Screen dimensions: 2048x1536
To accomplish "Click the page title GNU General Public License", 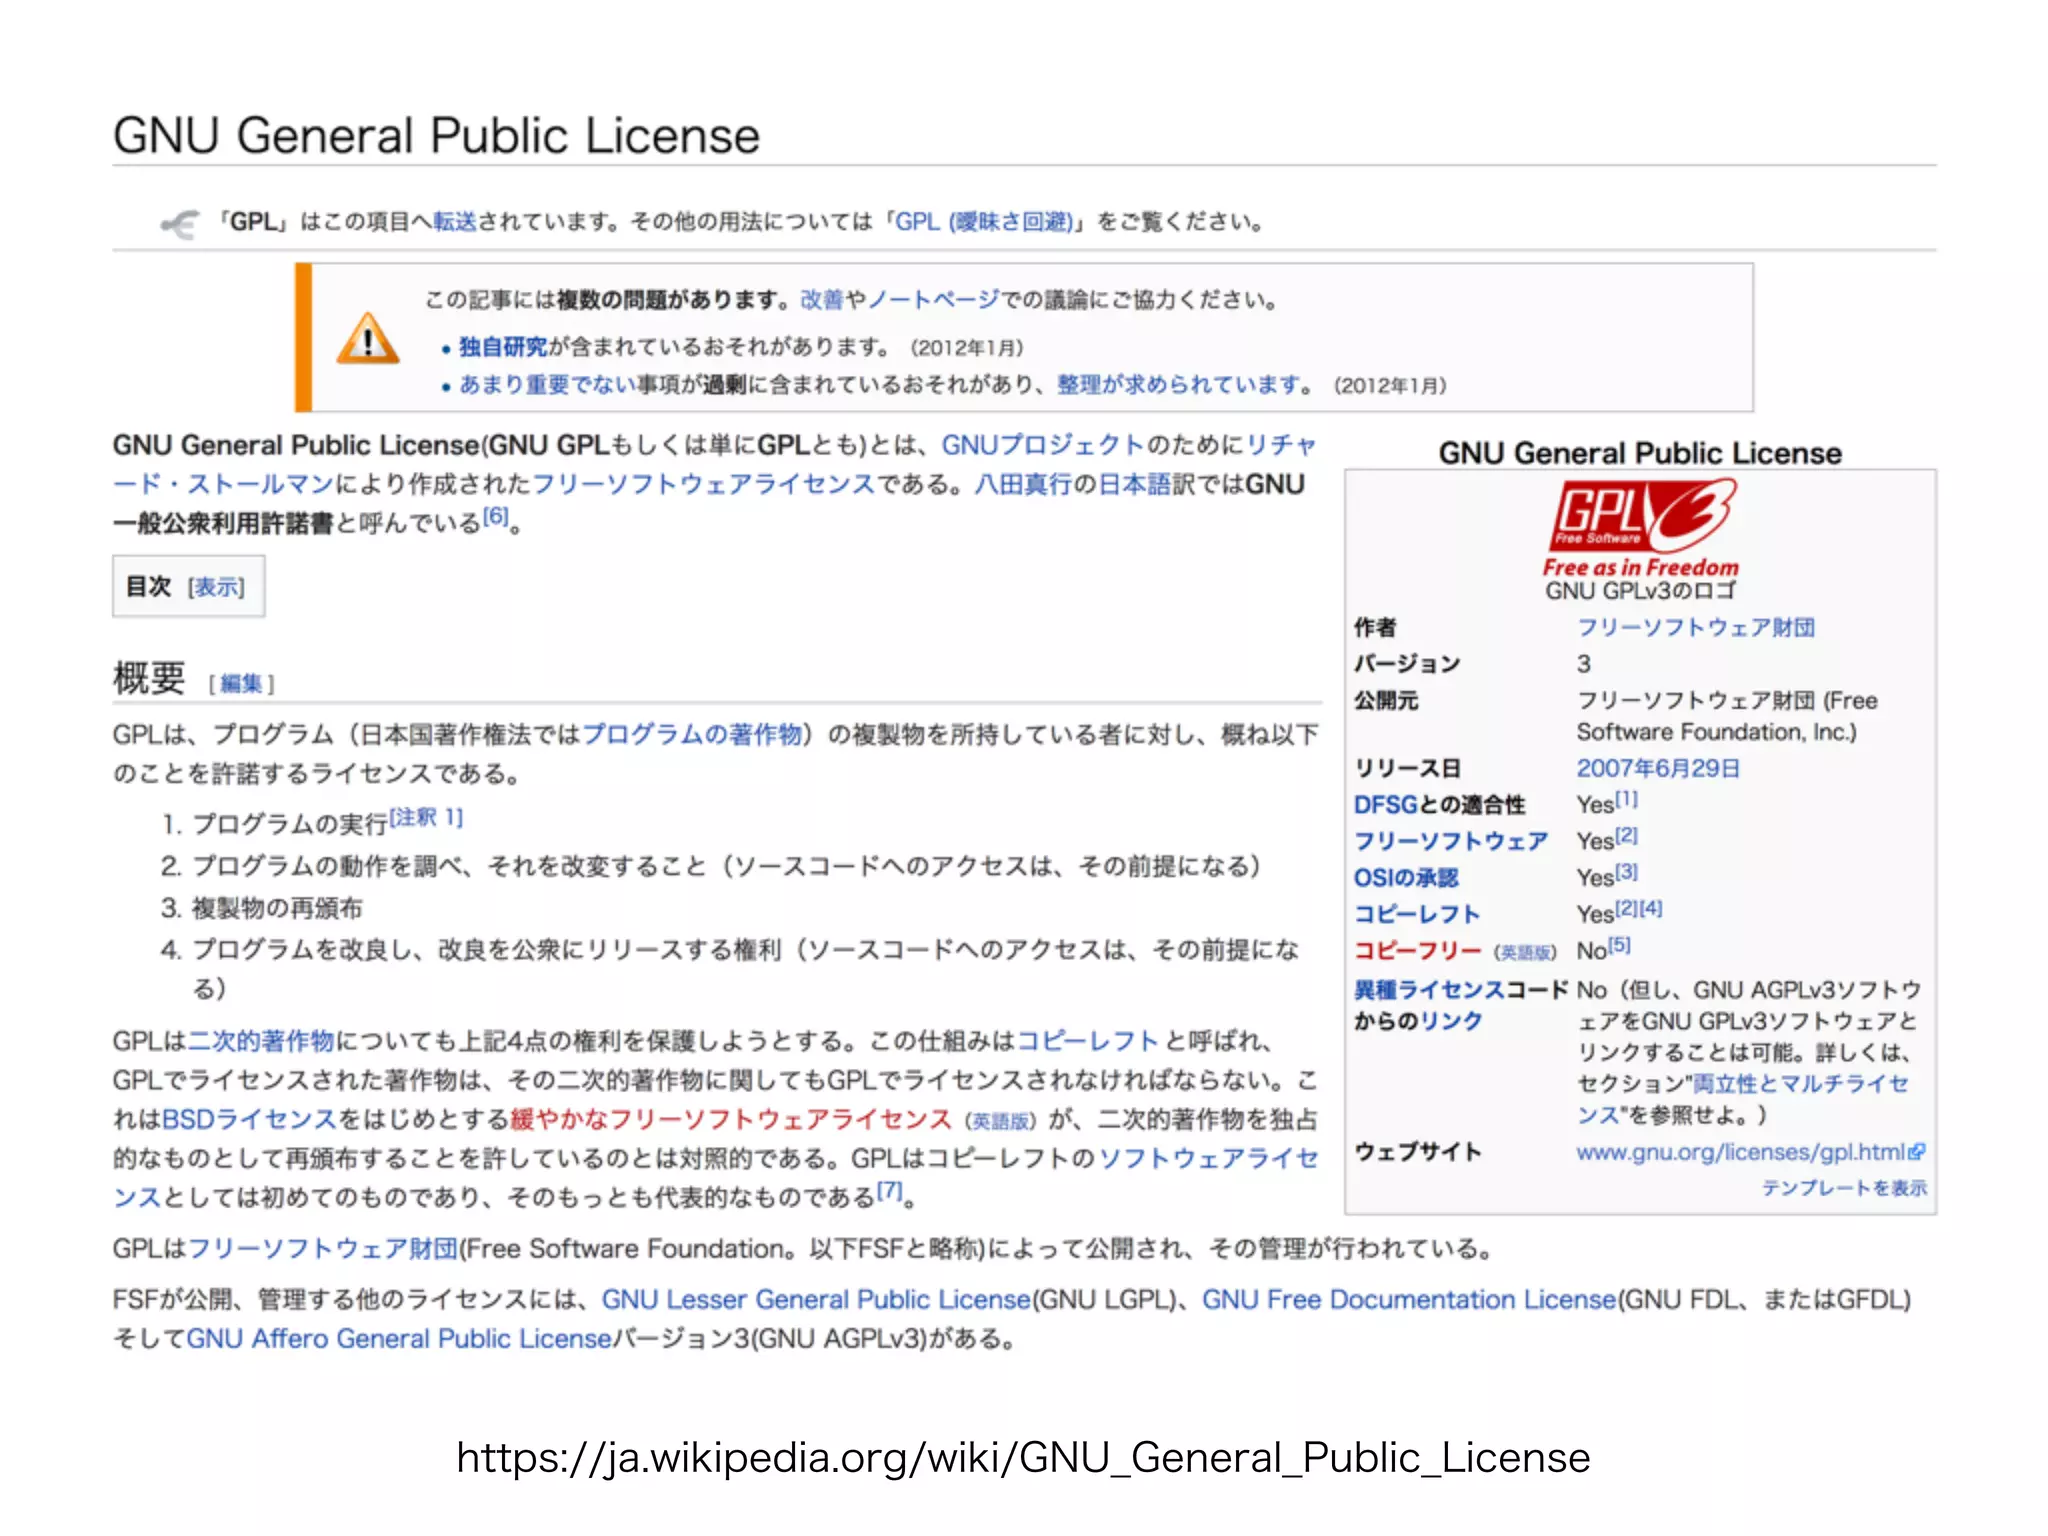I will coord(436,135).
